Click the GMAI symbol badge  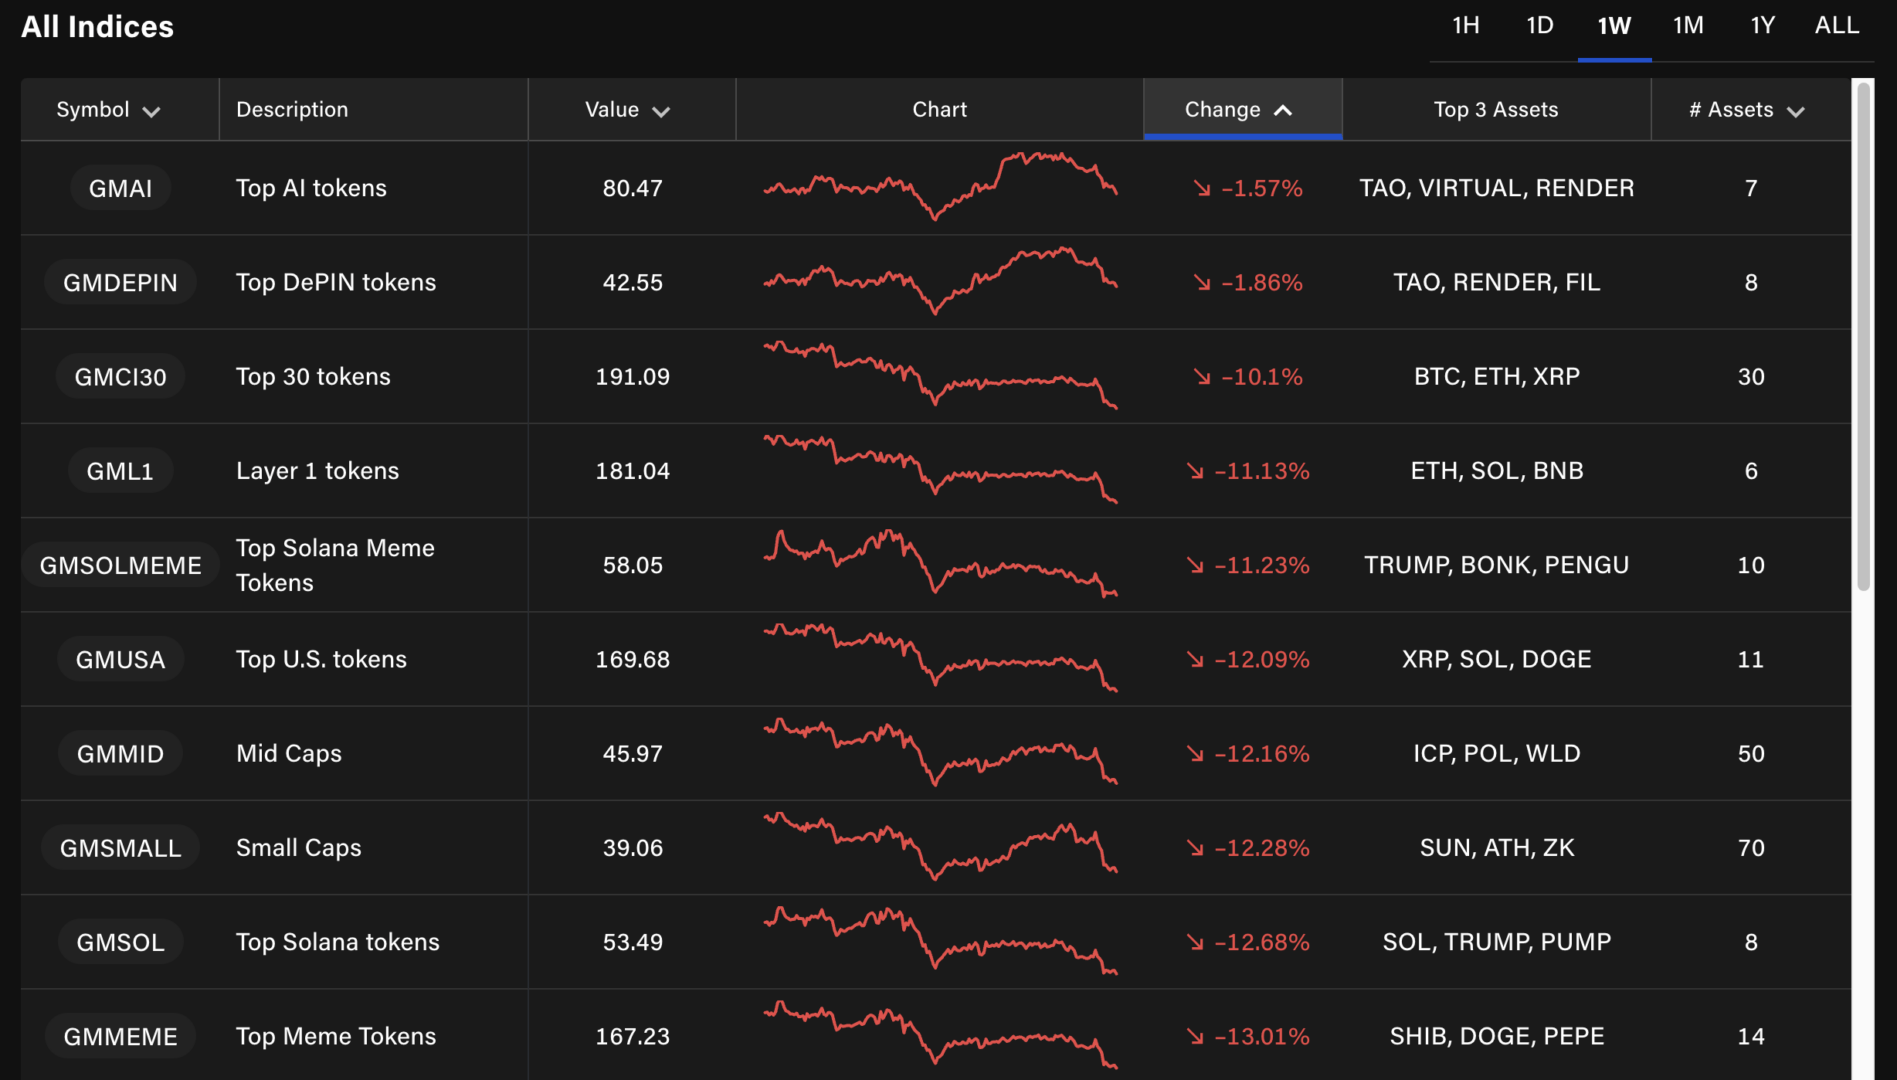coord(120,188)
